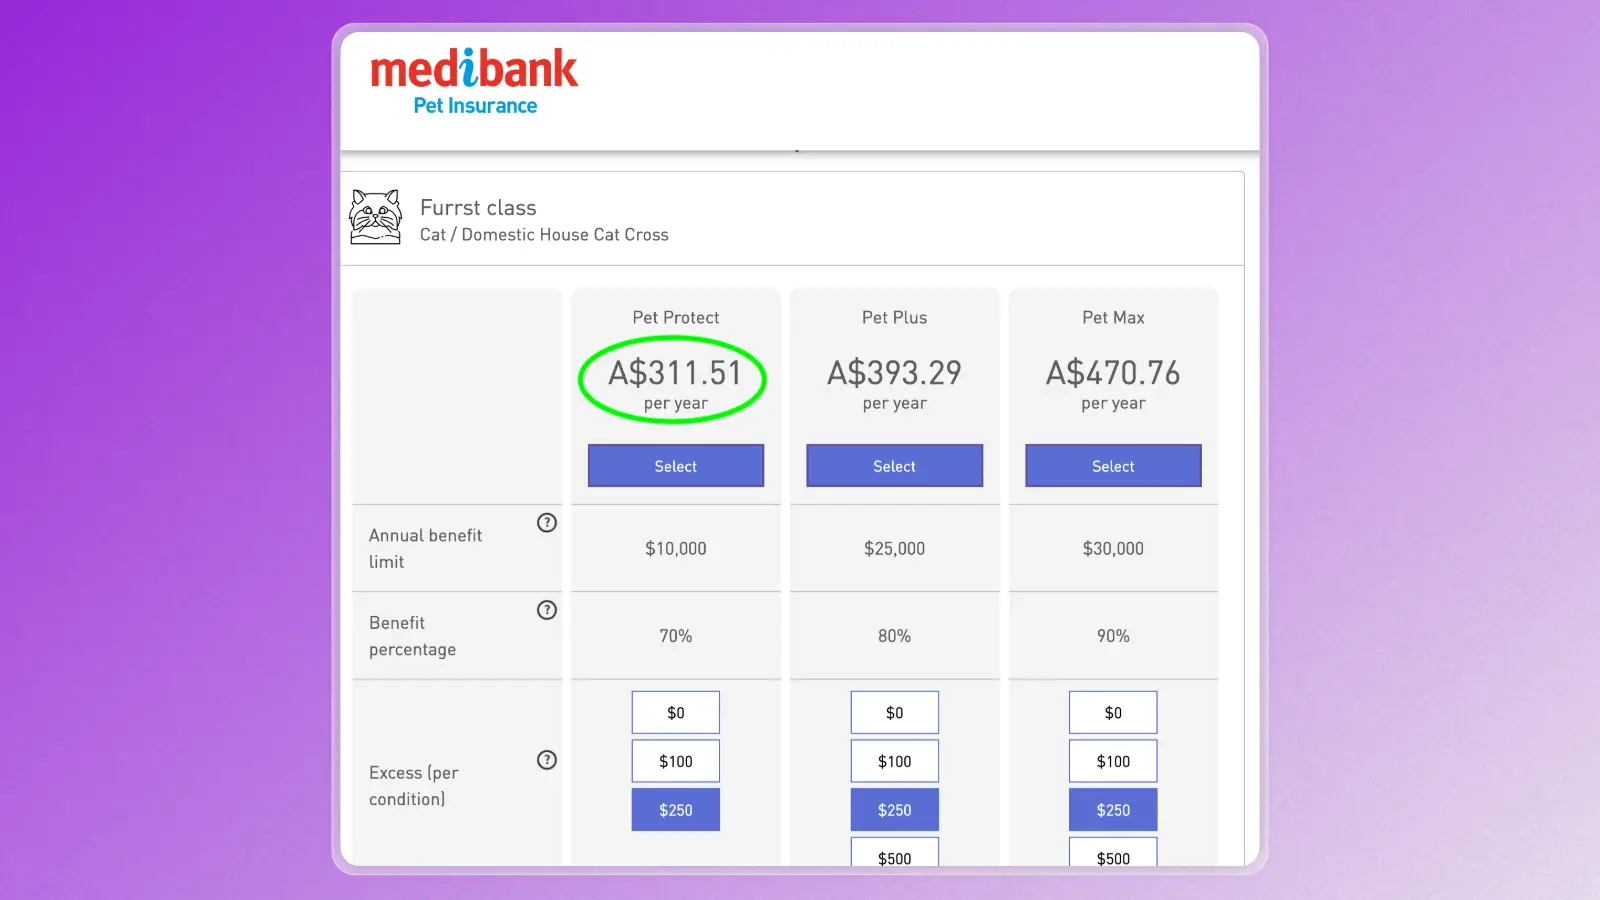This screenshot has height=900, width=1600.
Task: Pick $500 excess under Pet Plus
Action: pos(894,857)
